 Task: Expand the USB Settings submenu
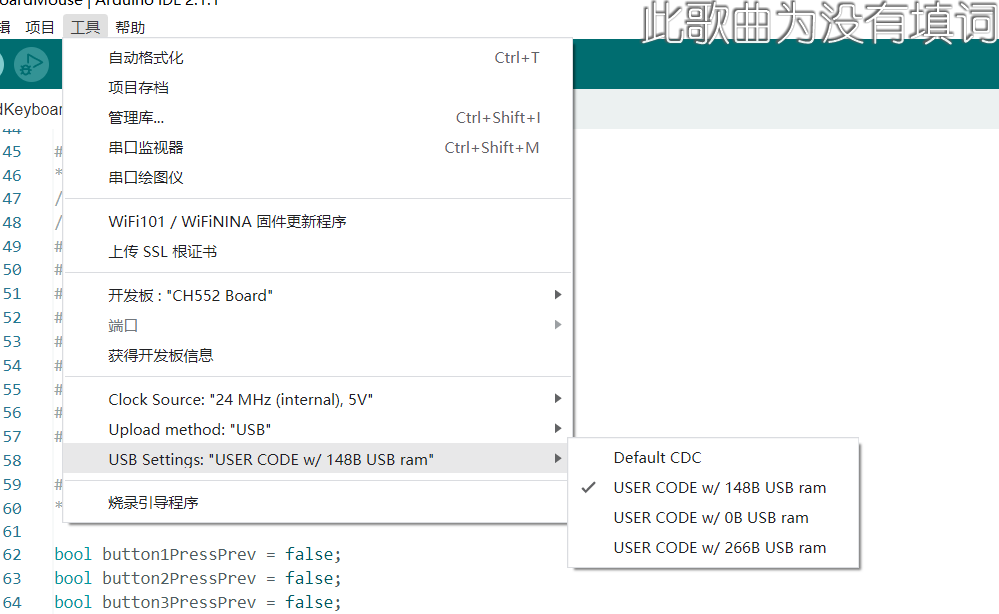[x=317, y=459]
